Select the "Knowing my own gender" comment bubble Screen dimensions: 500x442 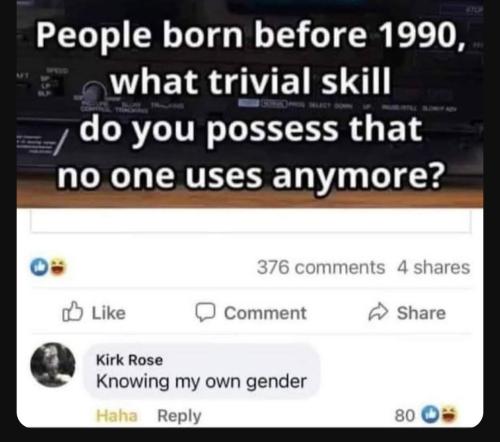(202, 371)
